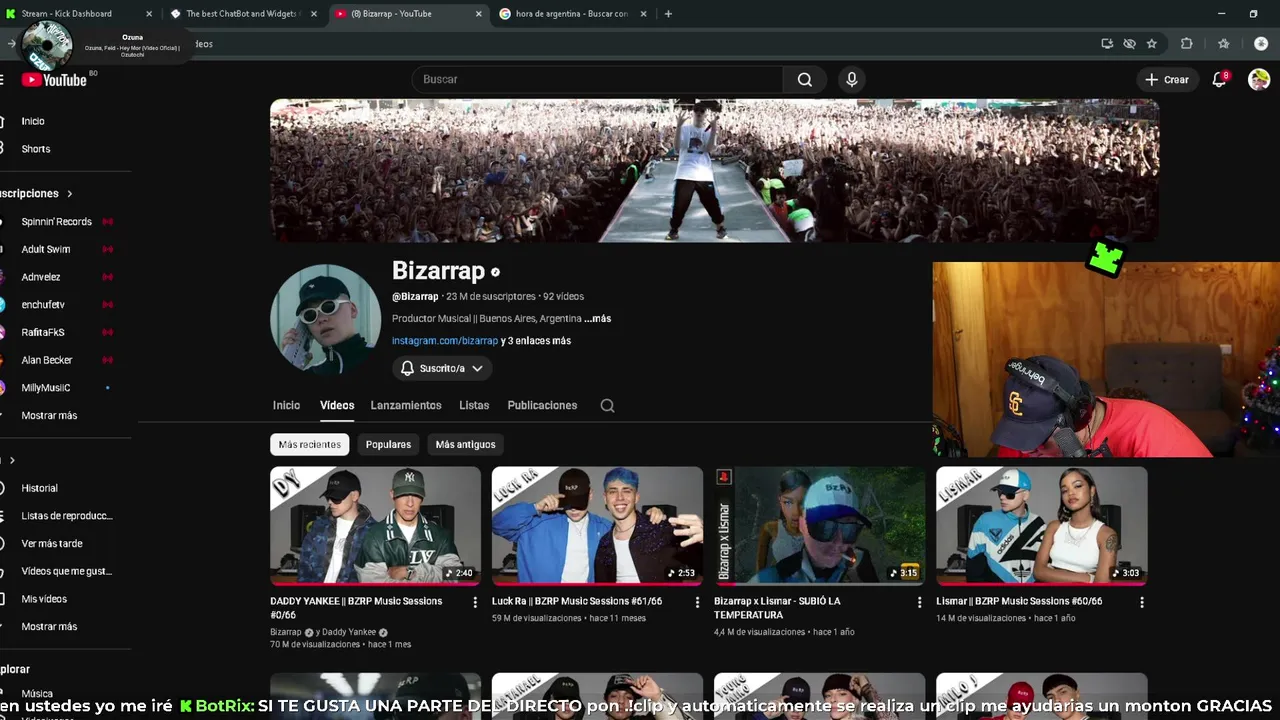Open Spinnin' Records subscription
Screen dimensions: 1280x720
(57, 222)
